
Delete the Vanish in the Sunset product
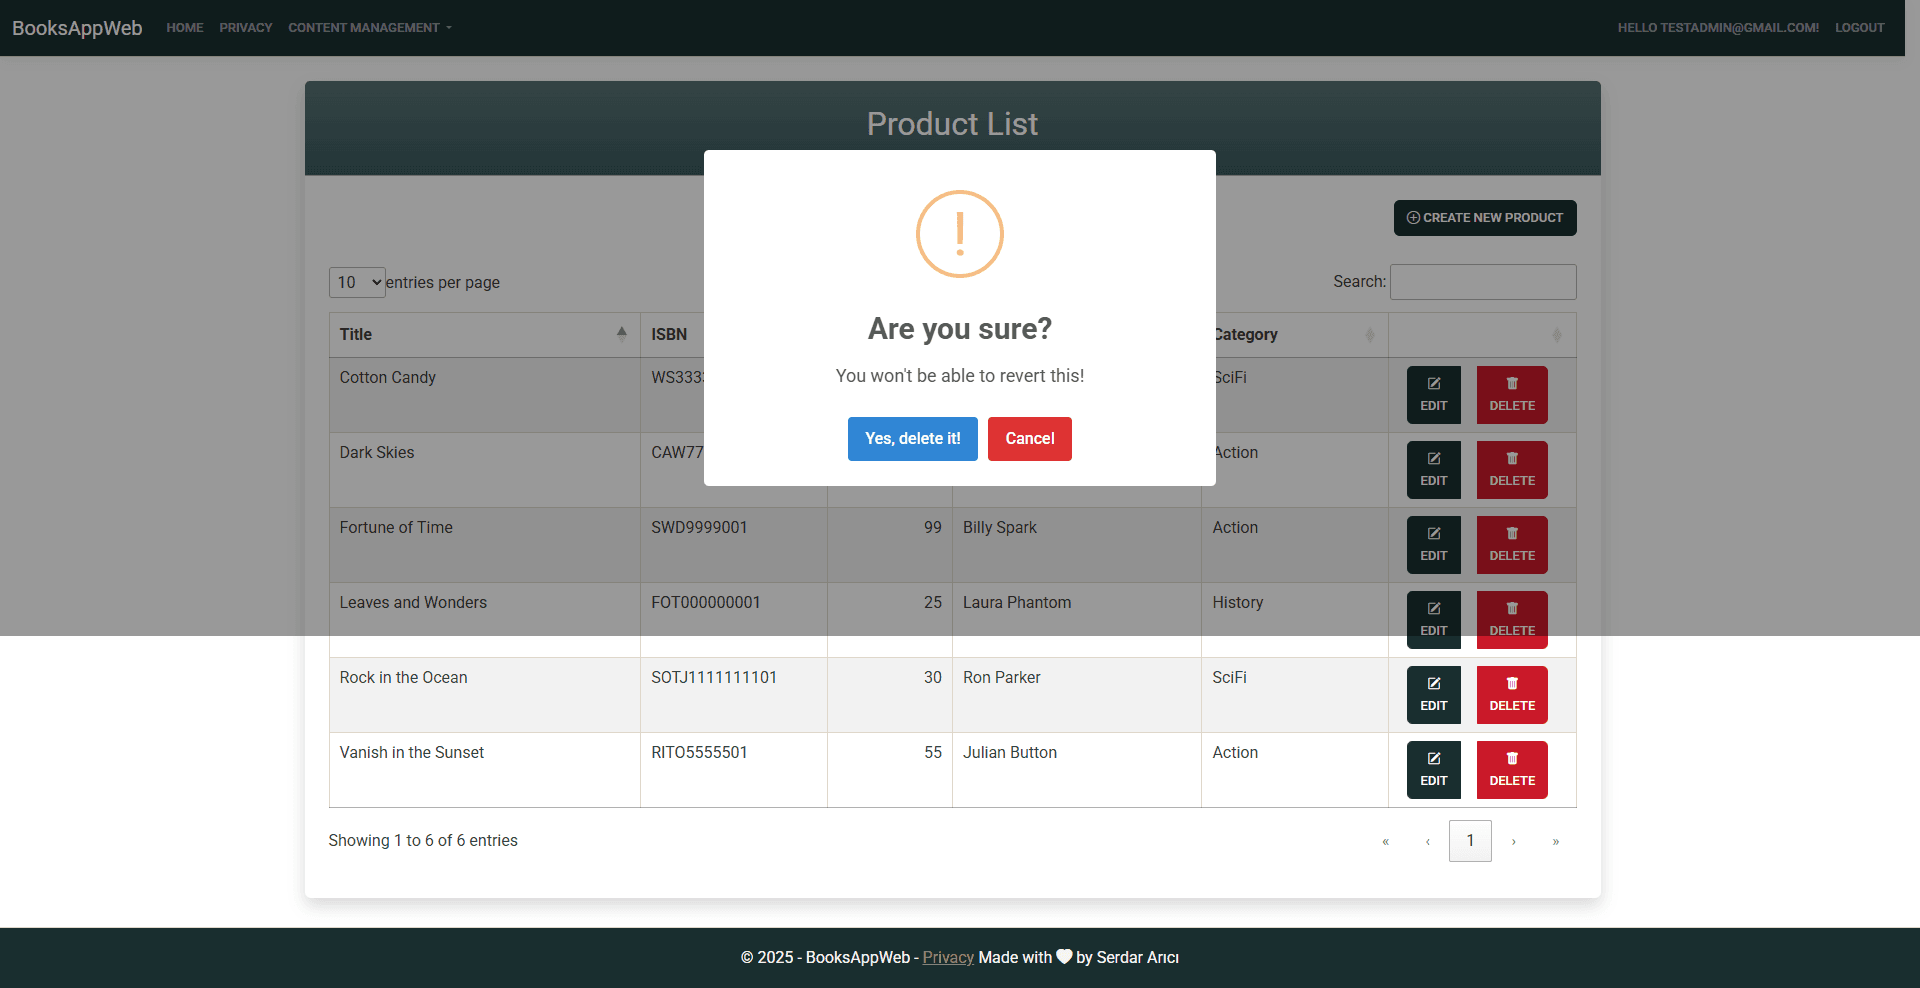pyautogui.click(x=1511, y=770)
